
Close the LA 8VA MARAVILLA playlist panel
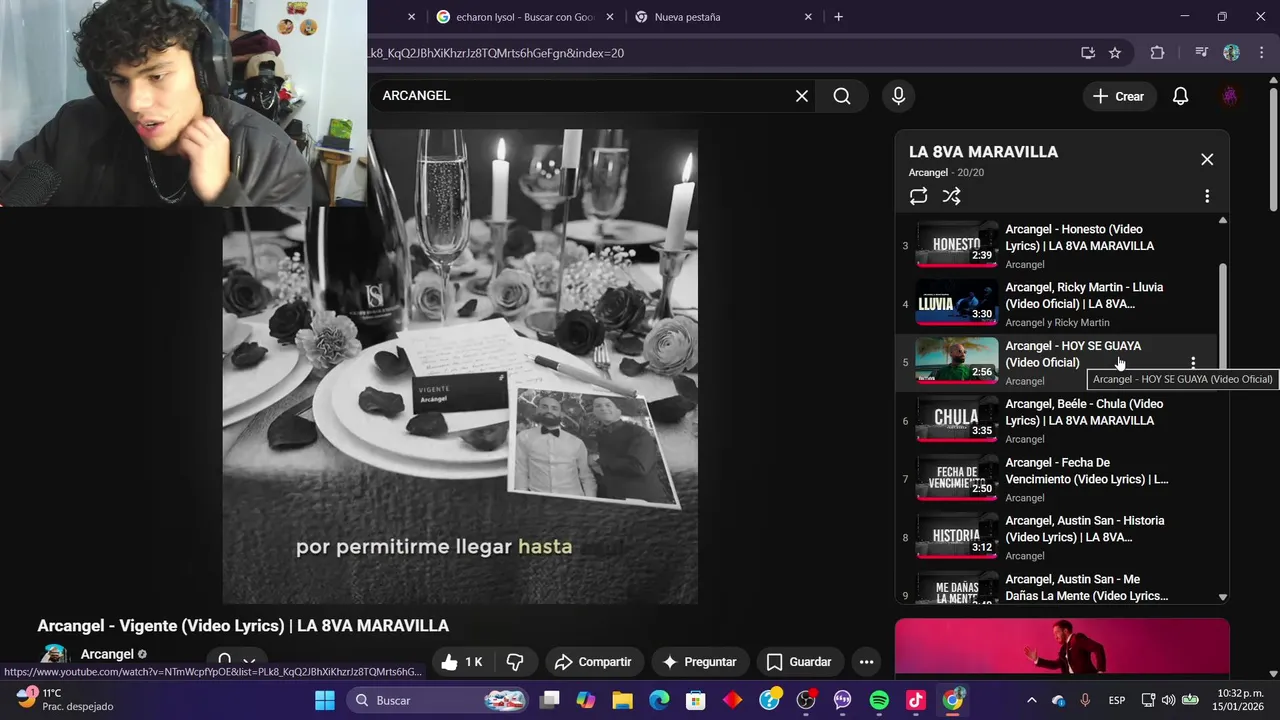[x=1207, y=159]
